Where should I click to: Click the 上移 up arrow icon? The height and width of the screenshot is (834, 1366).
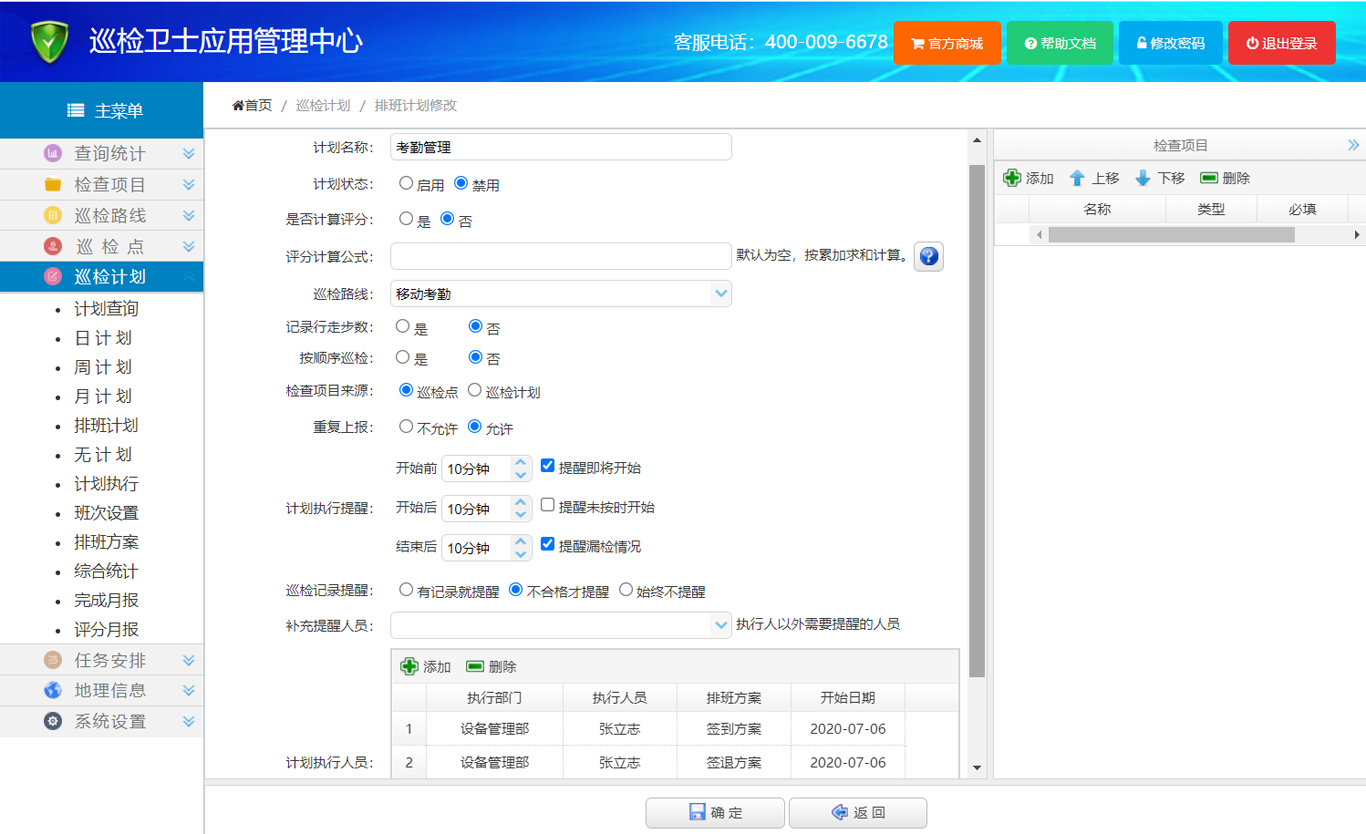coord(1077,178)
